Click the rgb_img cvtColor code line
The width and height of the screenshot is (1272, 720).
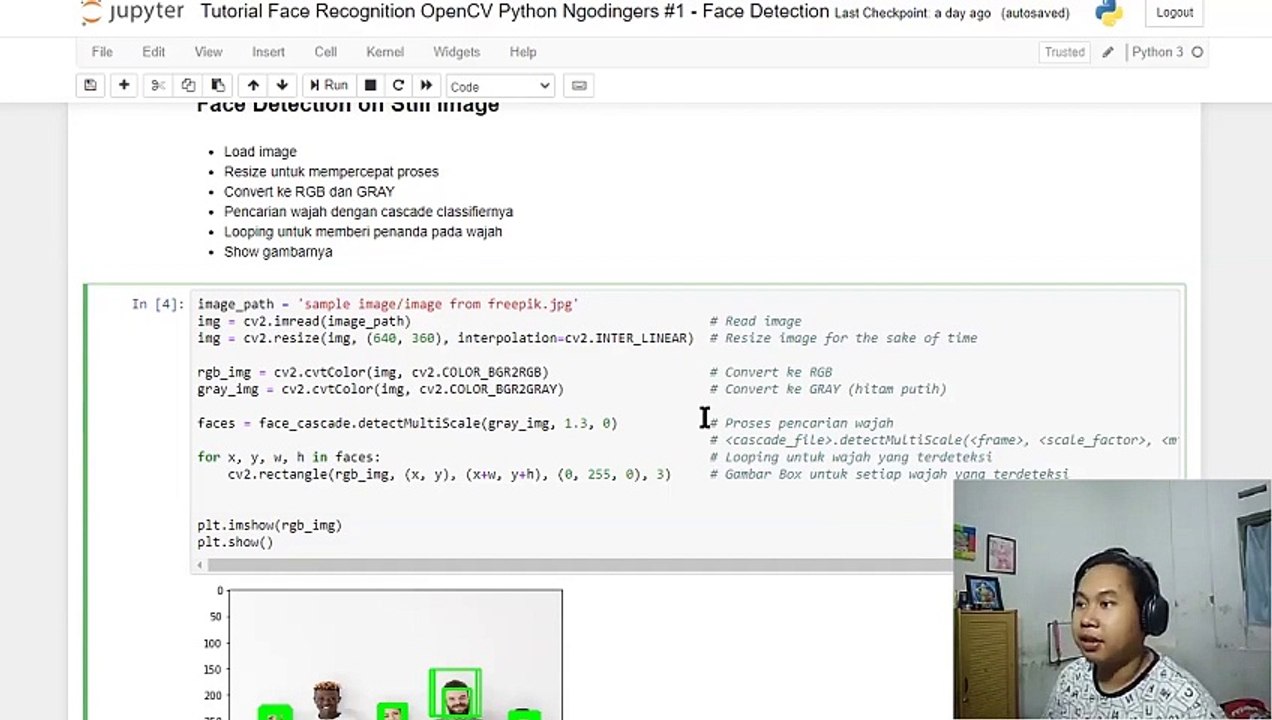pyautogui.click(x=373, y=372)
